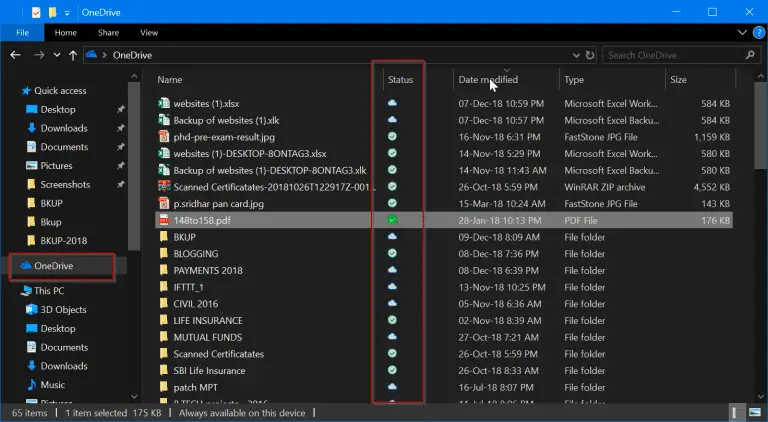The width and height of the screenshot is (768, 422).
Task: Click the folder icon of patch MPT
Action: [164, 387]
